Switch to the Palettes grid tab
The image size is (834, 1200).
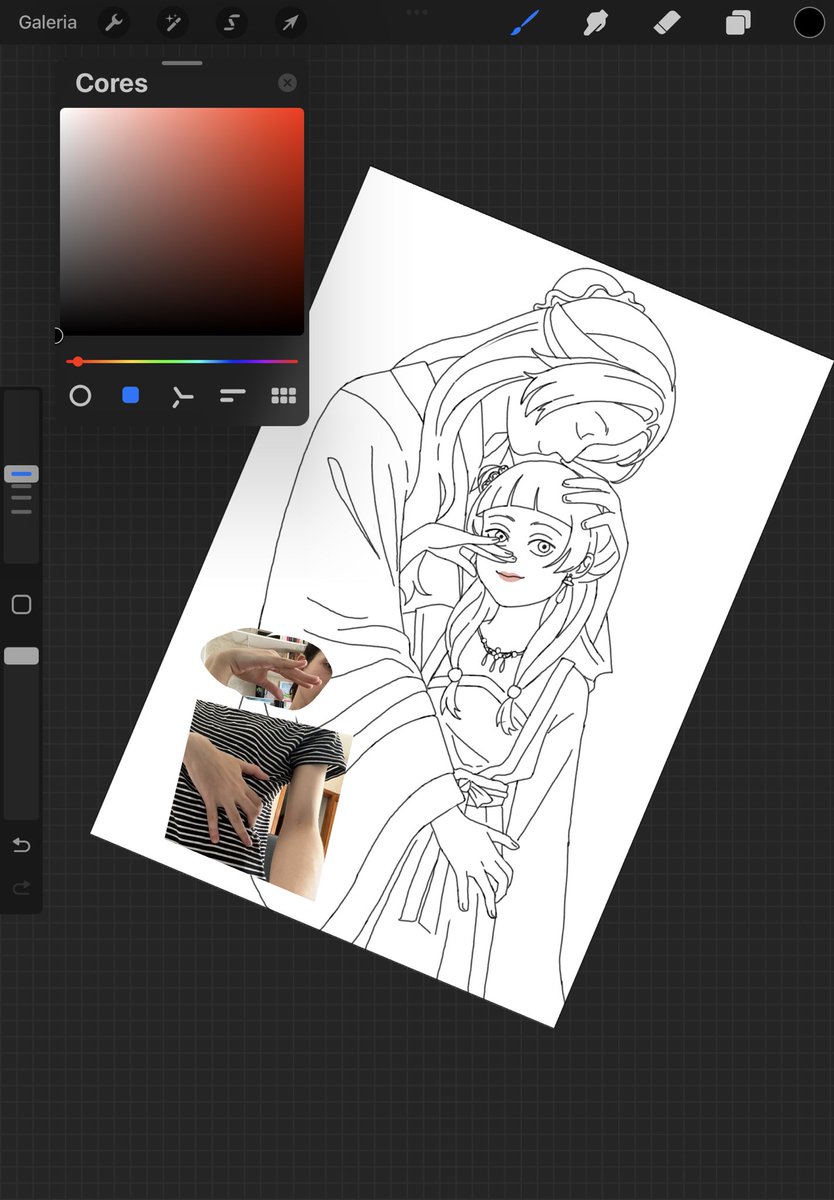tap(284, 396)
